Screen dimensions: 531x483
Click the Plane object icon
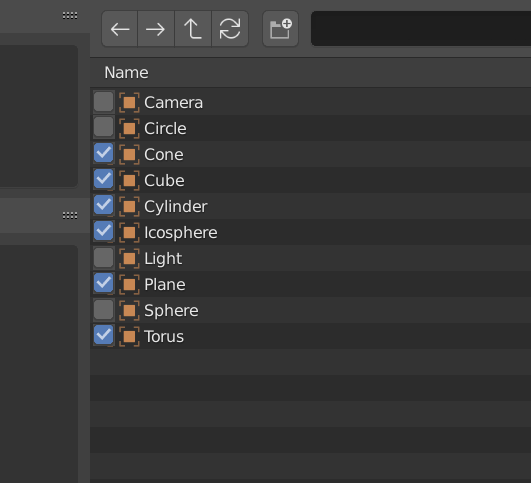[129, 285]
